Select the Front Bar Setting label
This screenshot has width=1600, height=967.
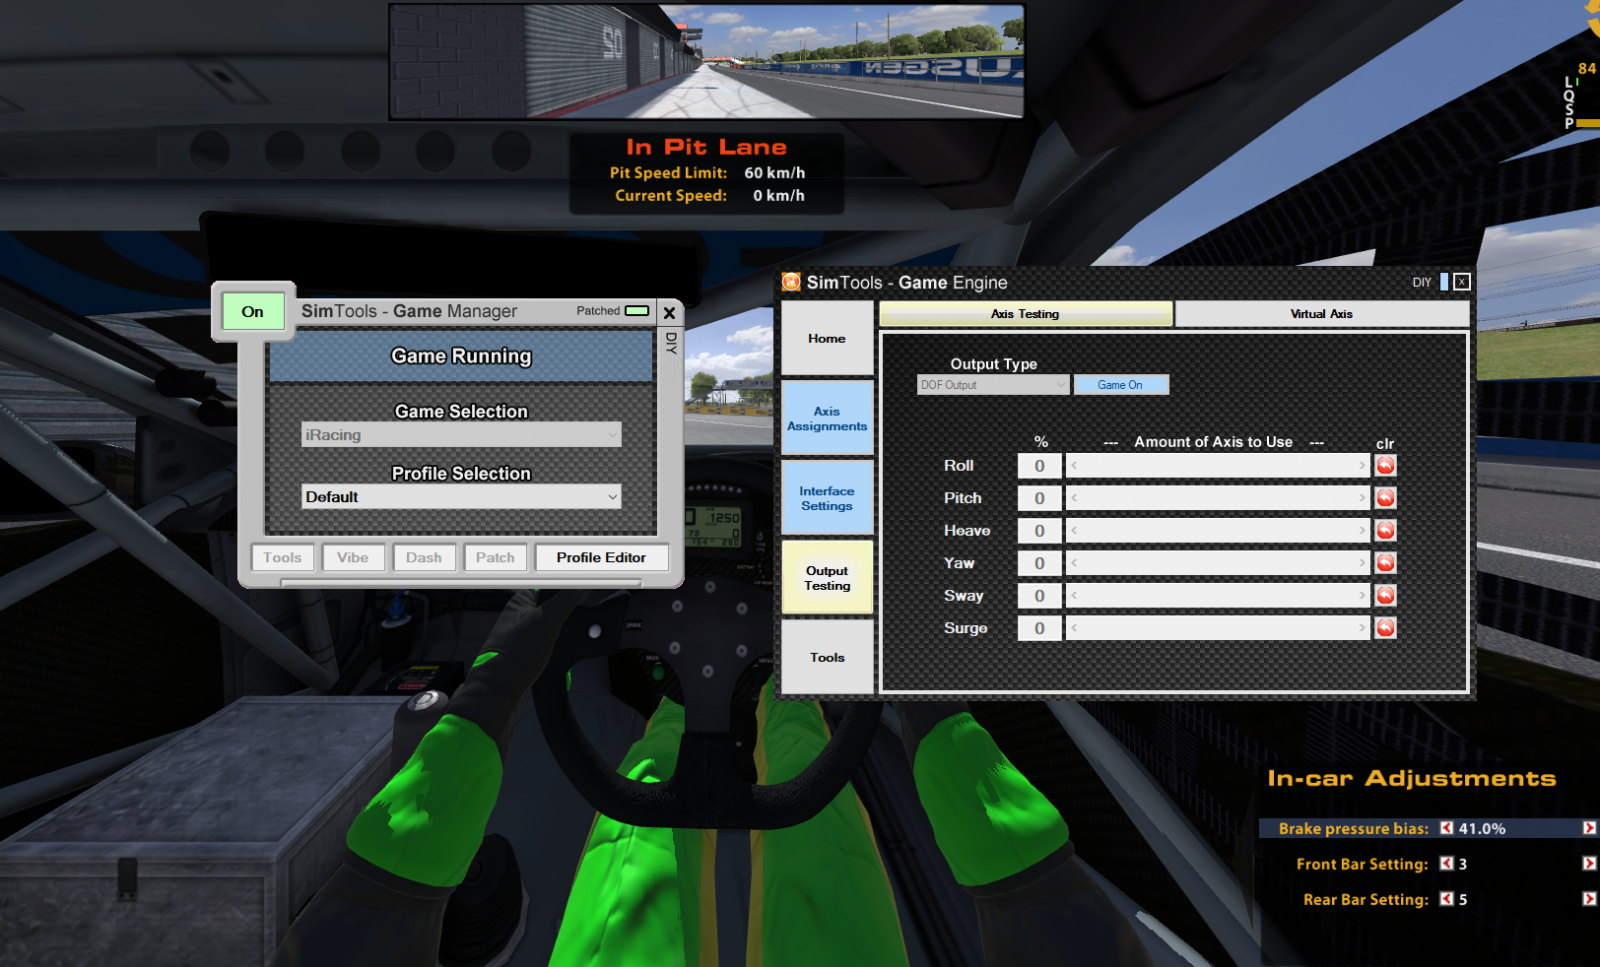pyautogui.click(x=1362, y=864)
